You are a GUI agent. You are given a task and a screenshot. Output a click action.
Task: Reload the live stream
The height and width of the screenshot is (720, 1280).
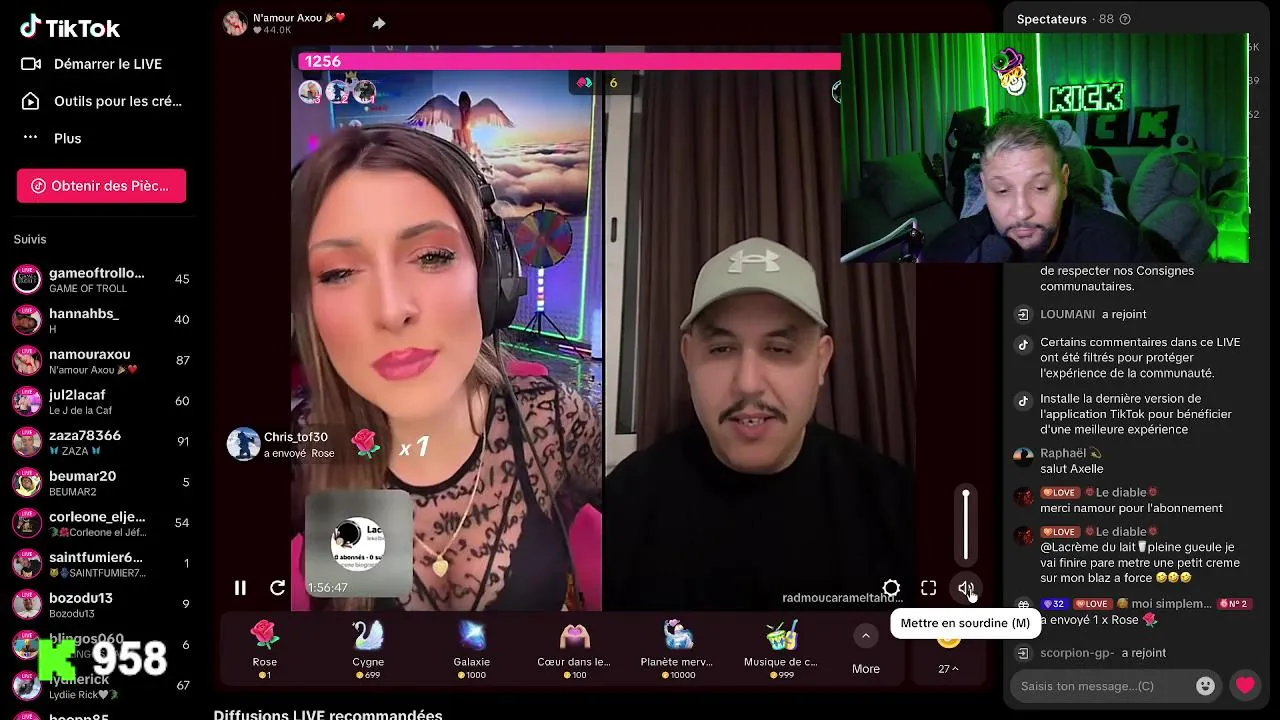278,588
